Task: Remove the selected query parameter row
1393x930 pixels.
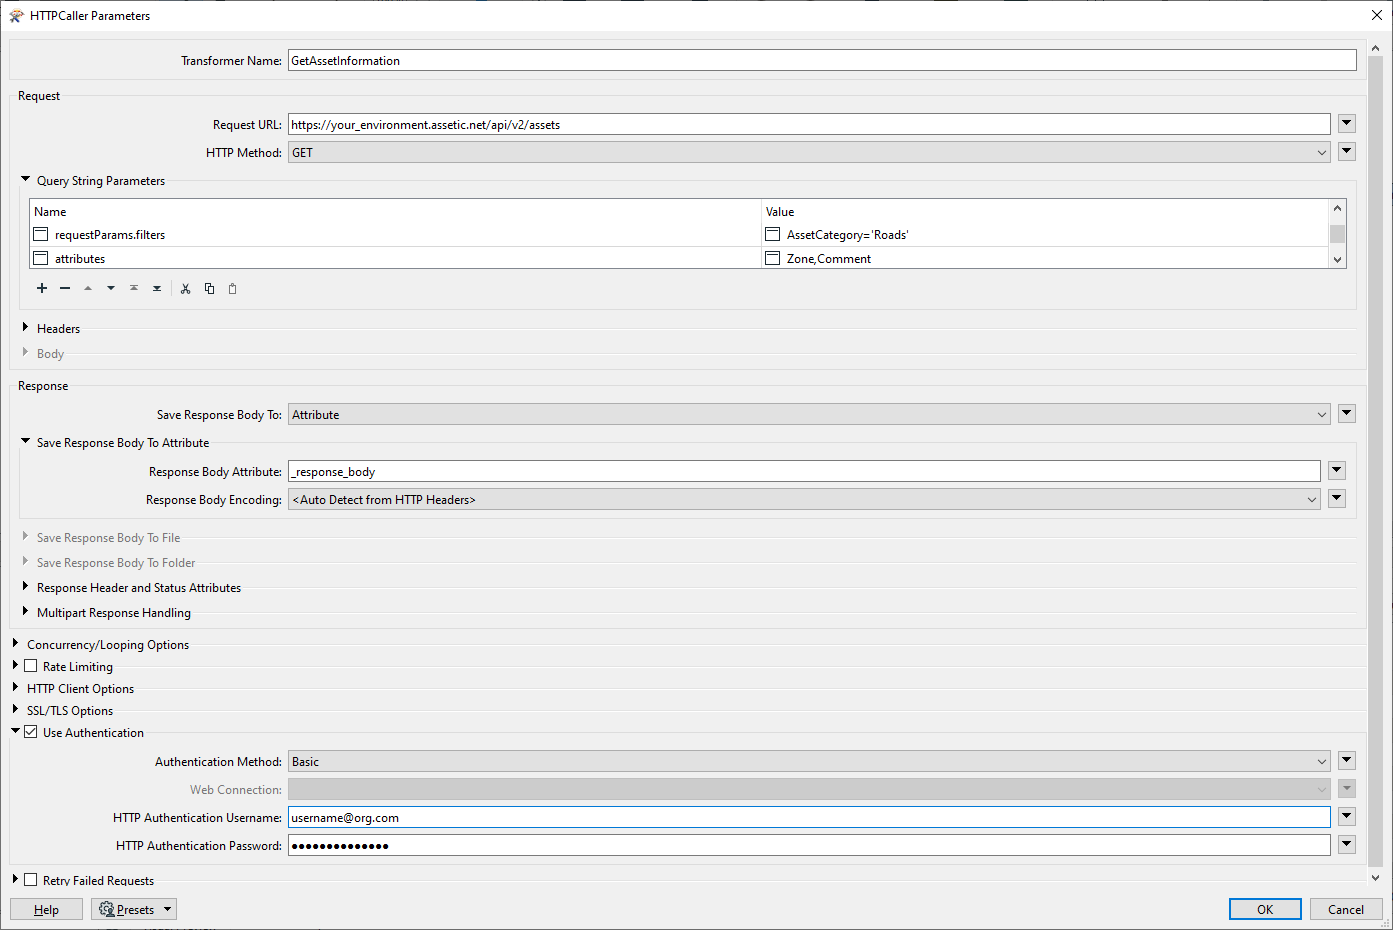Action: (x=64, y=288)
